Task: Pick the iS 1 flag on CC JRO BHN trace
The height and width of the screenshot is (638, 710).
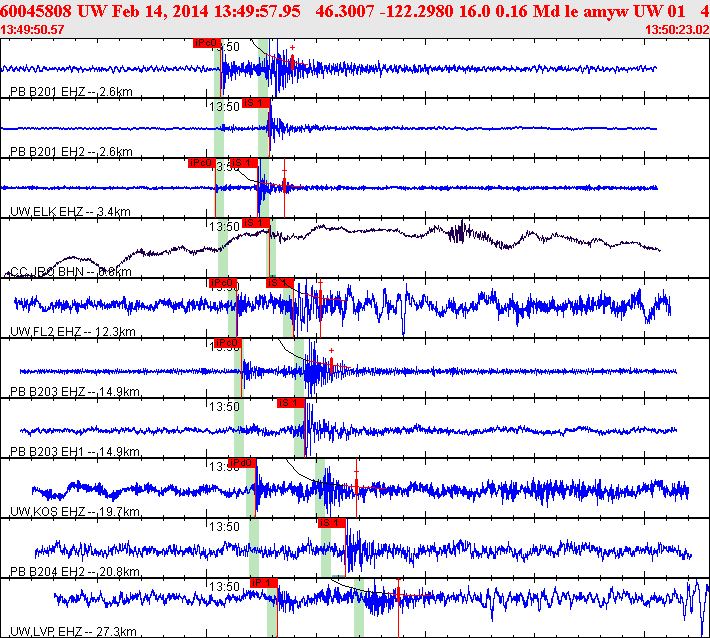Action: tap(256, 223)
